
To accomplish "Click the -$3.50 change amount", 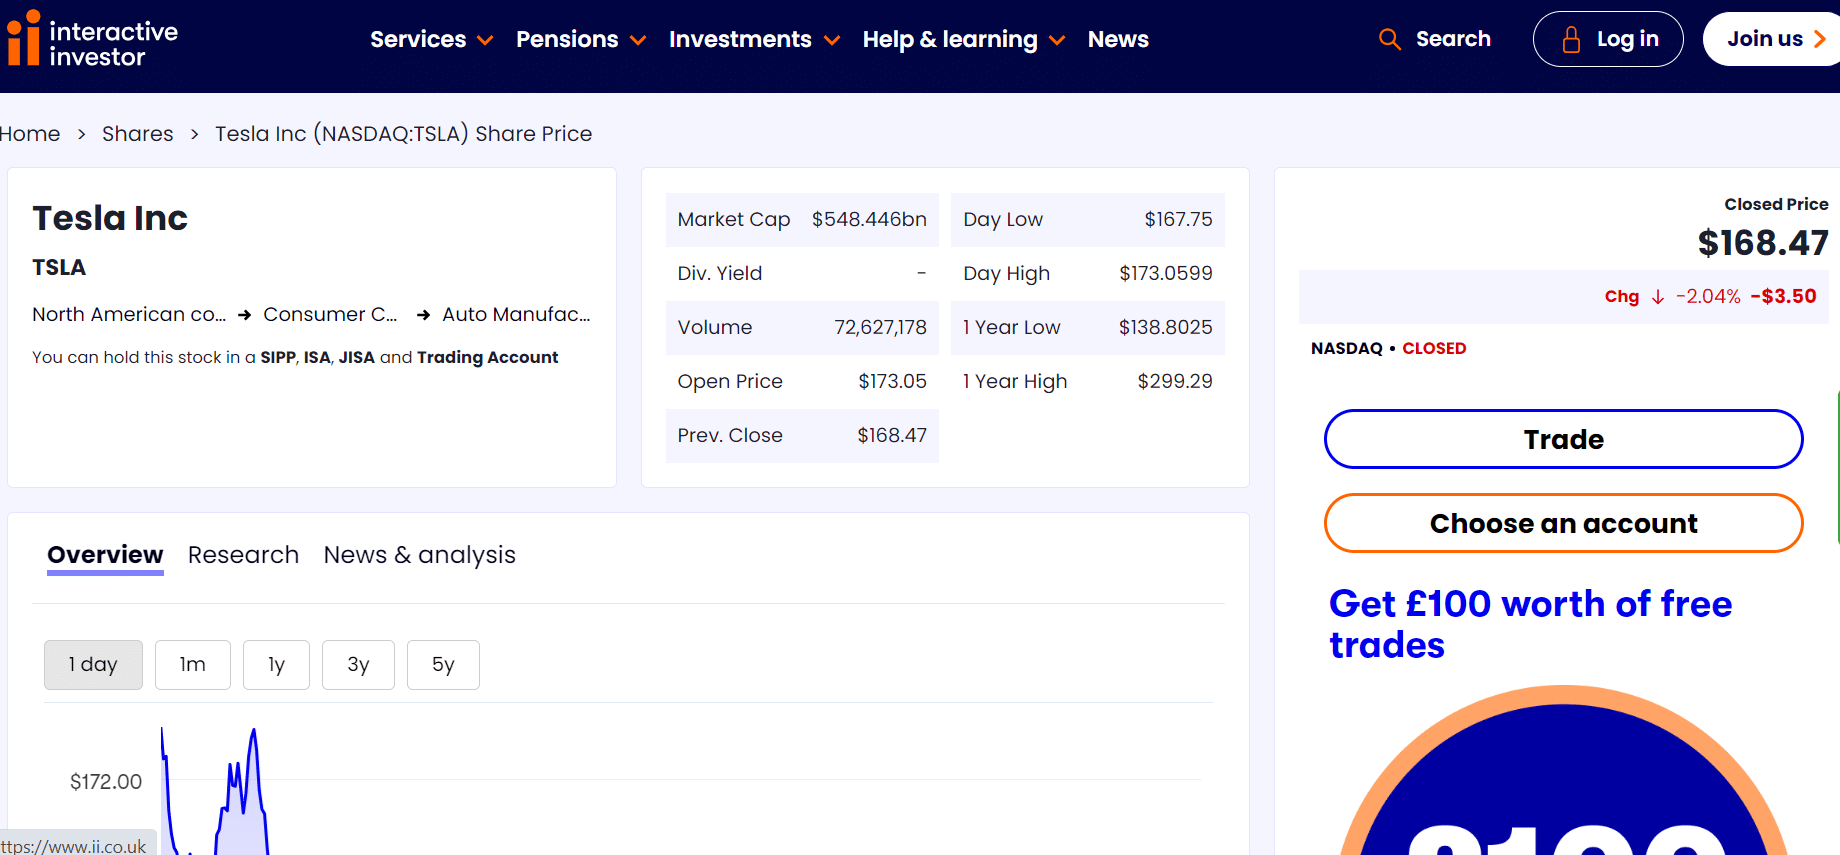I will pos(1783,296).
